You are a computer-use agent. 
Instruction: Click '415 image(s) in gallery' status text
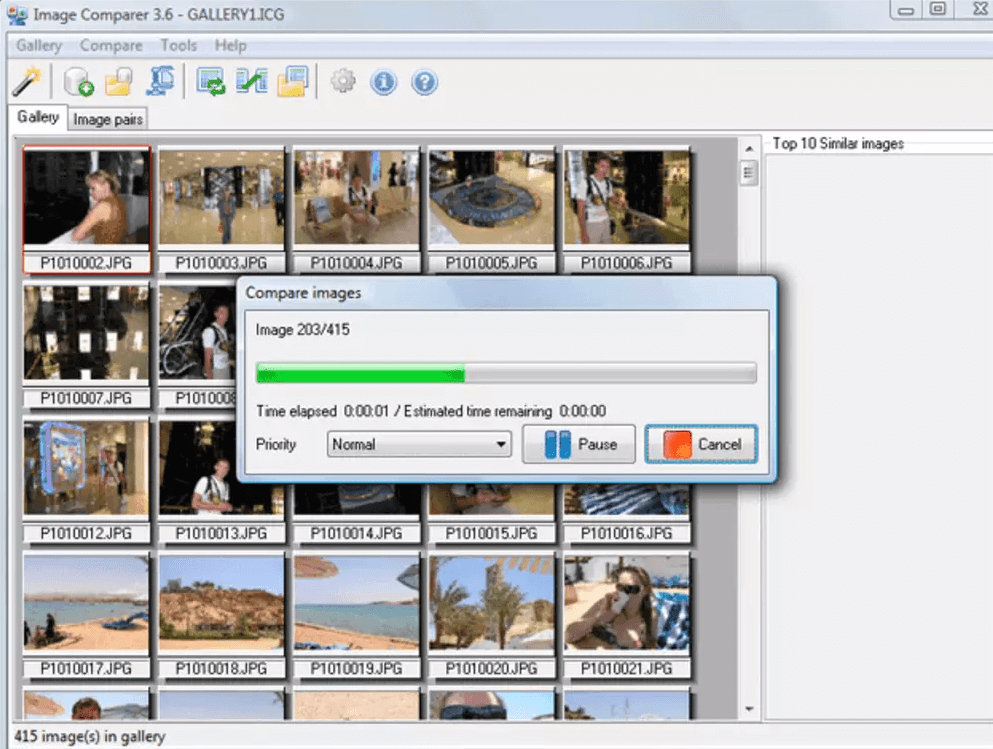point(89,736)
